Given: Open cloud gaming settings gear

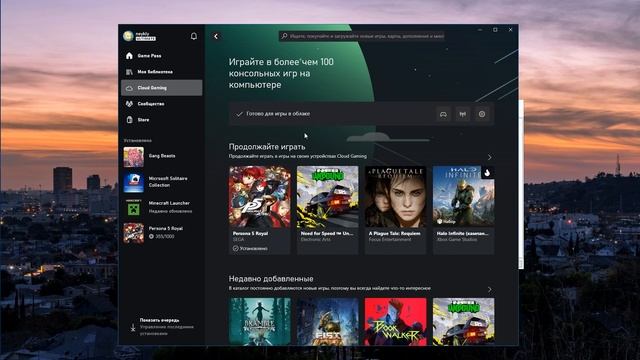Looking at the screenshot, I should tap(482, 114).
